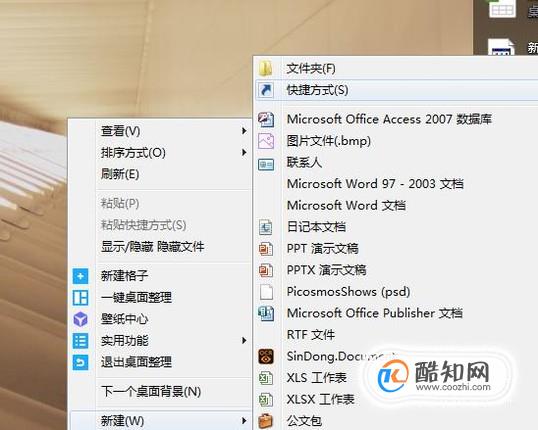538x430 pixels.
Task: Click the contact card icon beside 联系人
Action: (x=266, y=164)
